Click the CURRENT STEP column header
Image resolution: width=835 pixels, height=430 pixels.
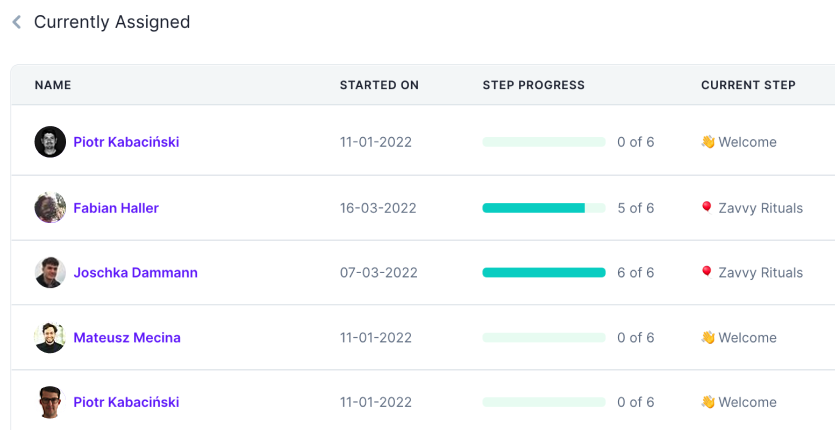[748, 85]
